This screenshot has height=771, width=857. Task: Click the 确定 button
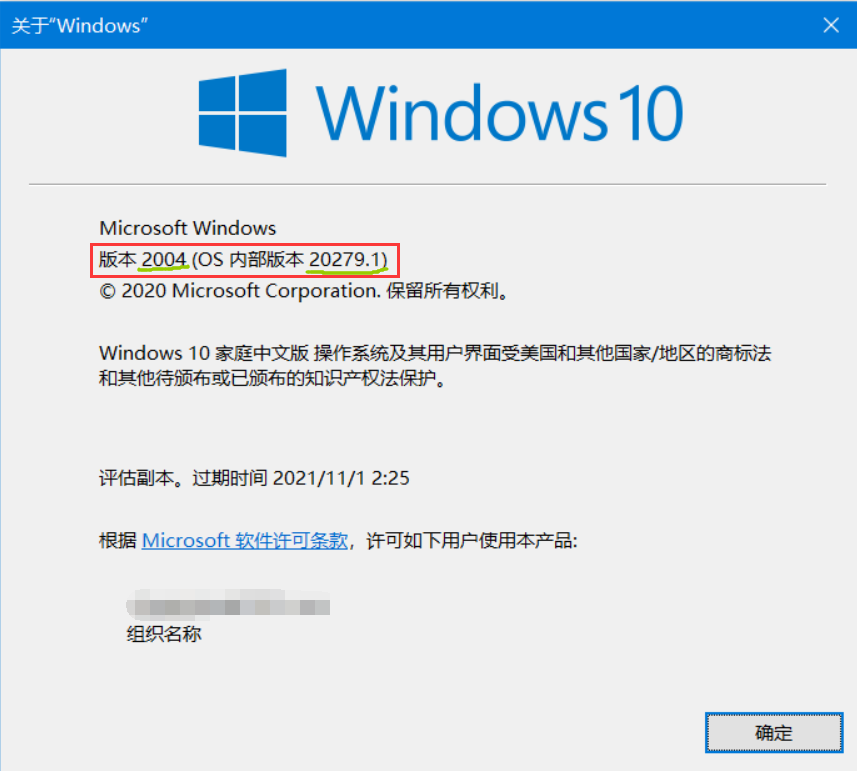click(774, 732)
